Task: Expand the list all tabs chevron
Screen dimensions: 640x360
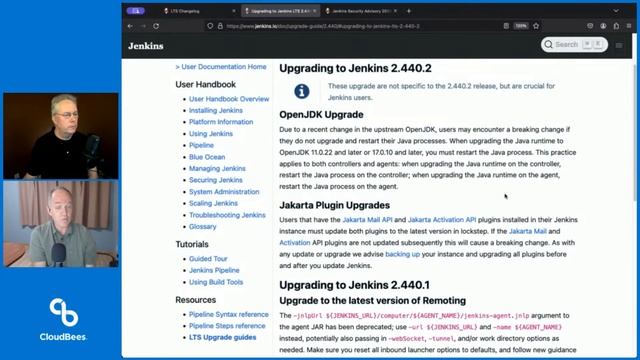Action: click(616, 11)
